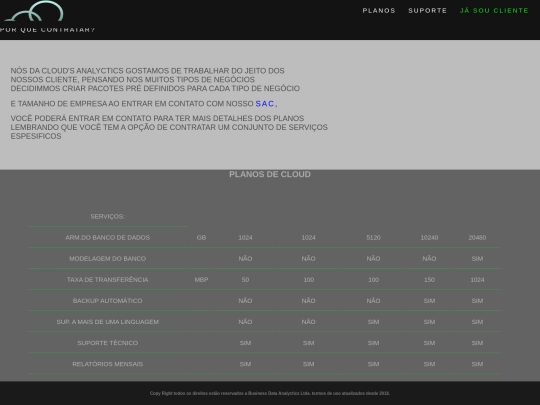Click the 20480 storage value
The image size is (540, 405).
(477, 238)
